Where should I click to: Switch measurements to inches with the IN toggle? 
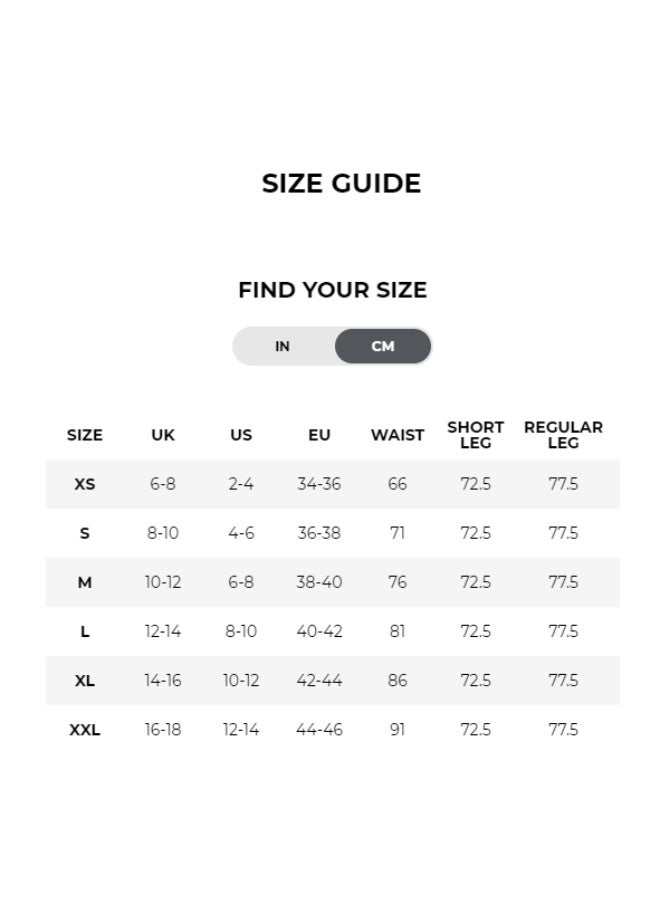tap(282, 345)
